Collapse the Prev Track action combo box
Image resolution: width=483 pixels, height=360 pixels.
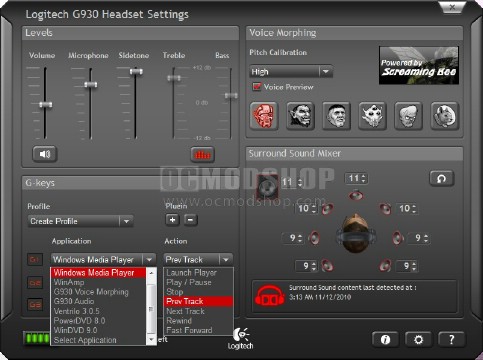198,259
